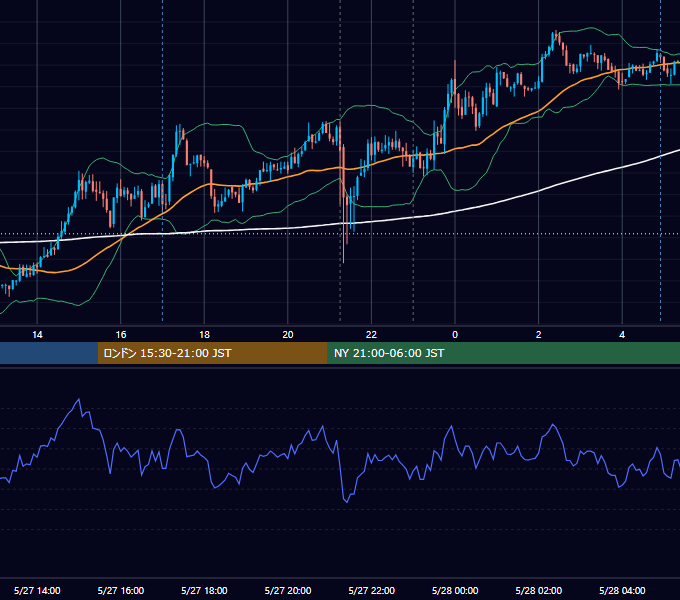Click the NY 21:00-06:00 JST session bar
This screenshot has height=600, width=680.
pos(503,353)
